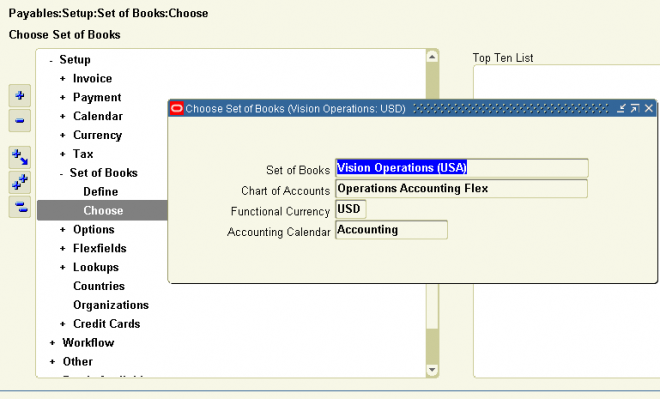Collapse the Set of Books node

(x=61, y=173)
